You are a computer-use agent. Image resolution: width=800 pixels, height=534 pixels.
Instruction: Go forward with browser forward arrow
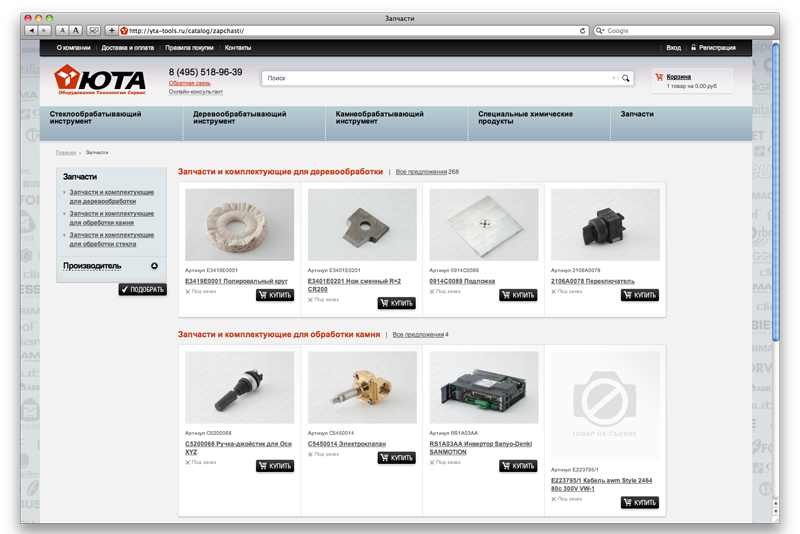44,31
